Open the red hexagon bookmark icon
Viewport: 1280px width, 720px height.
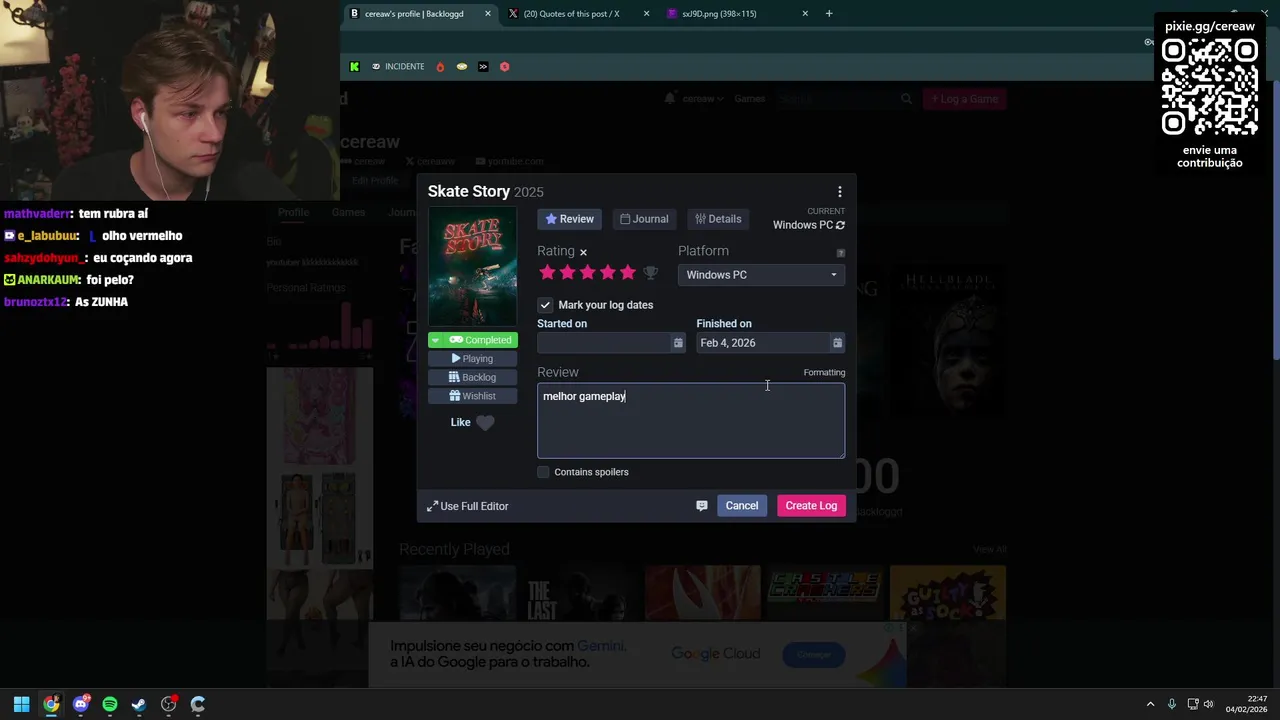(x=504, y=67)
